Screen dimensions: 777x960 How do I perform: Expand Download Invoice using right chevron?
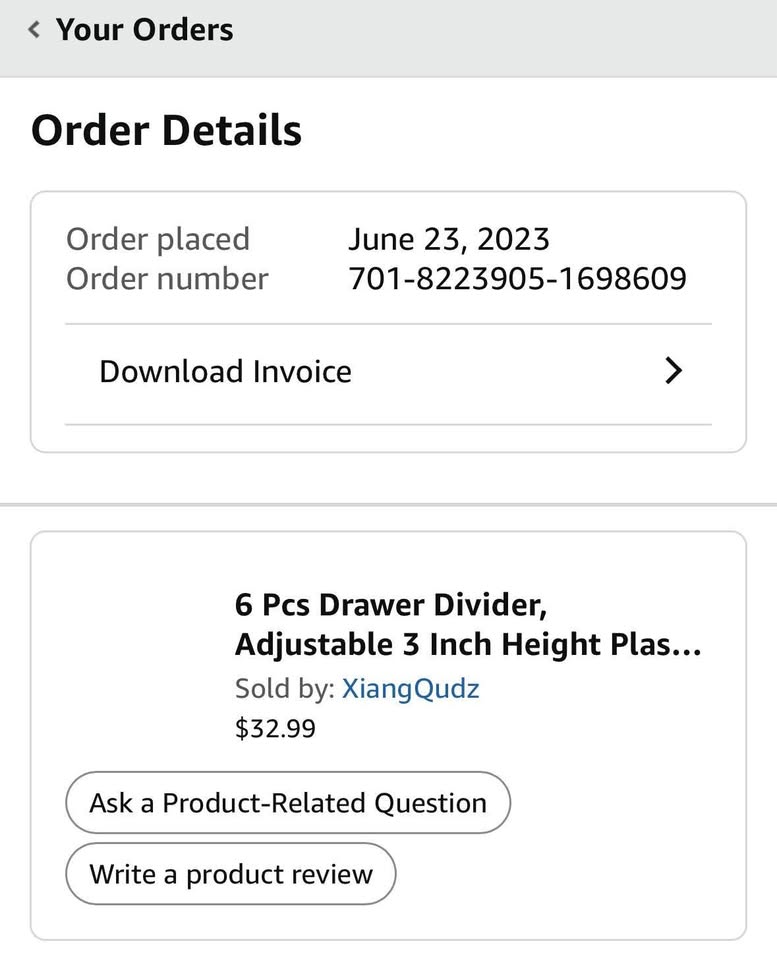click(674, 372)
